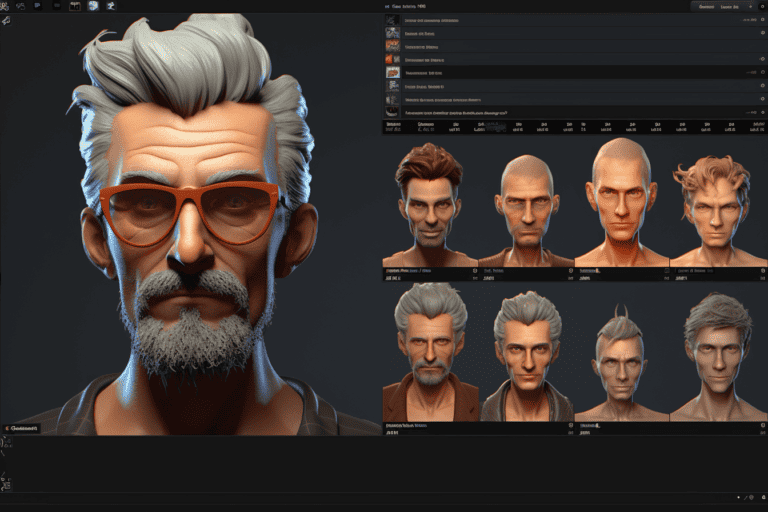Click the rightmost icon in bottom status bar
Image resolution: width=768 pixels, height=512 pixels.
763,497
